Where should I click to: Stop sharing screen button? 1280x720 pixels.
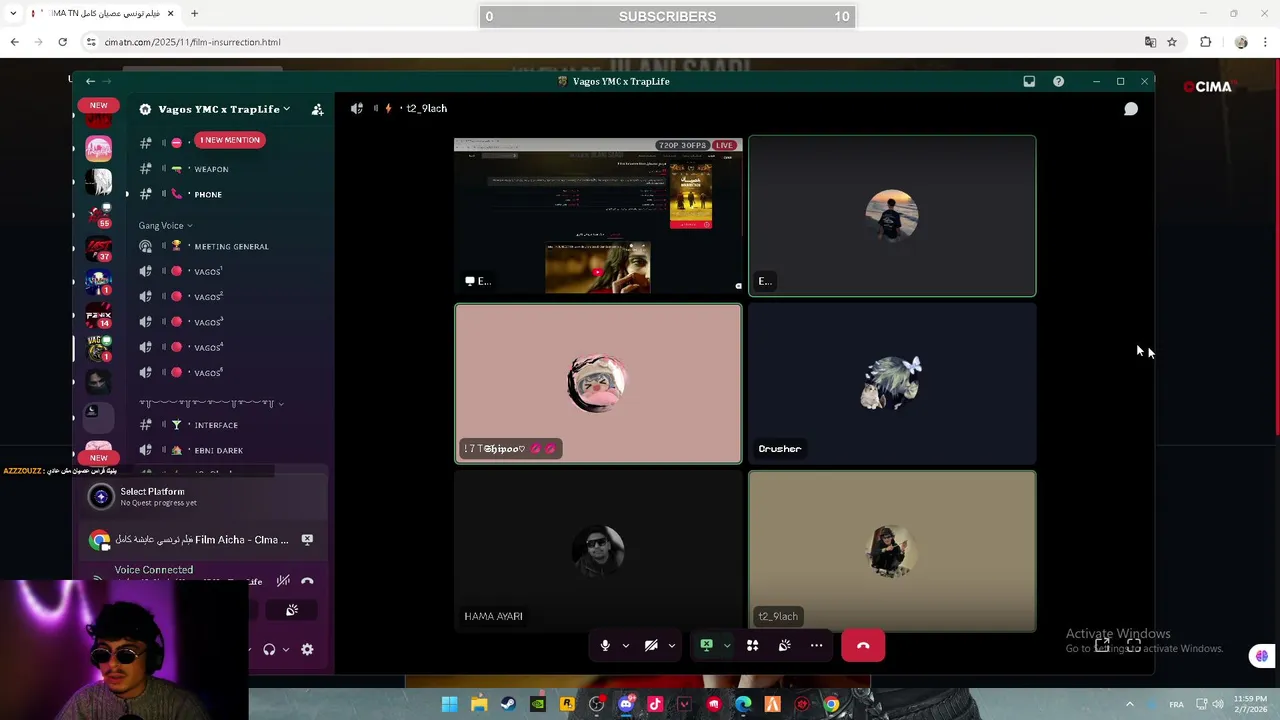(706, 646)
